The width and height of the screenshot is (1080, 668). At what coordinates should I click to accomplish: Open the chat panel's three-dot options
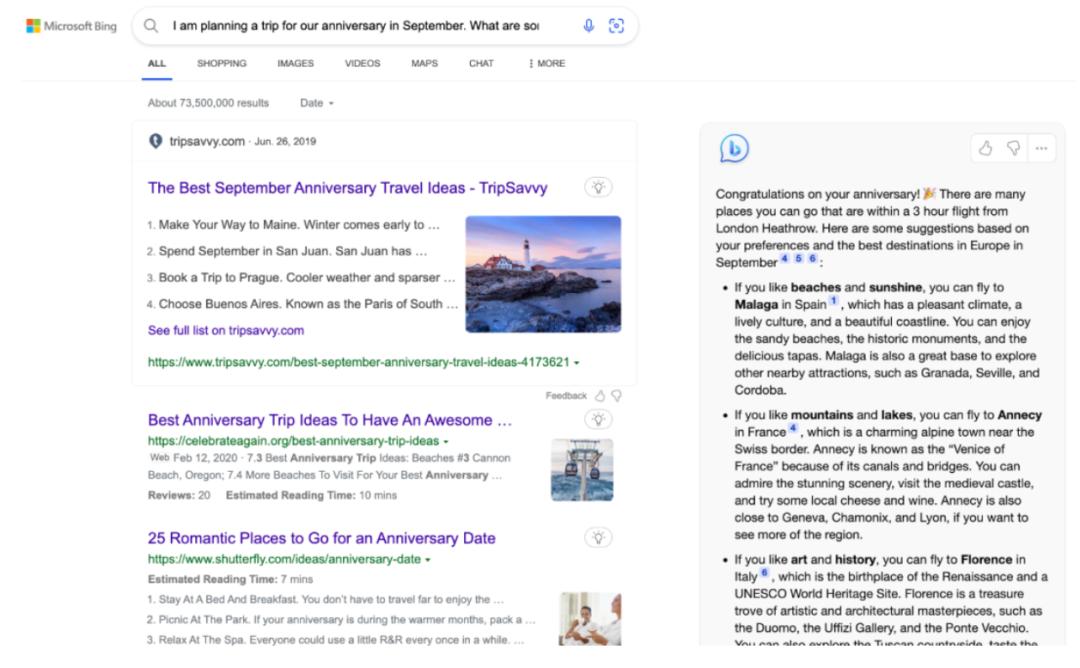coord(1041,148)
